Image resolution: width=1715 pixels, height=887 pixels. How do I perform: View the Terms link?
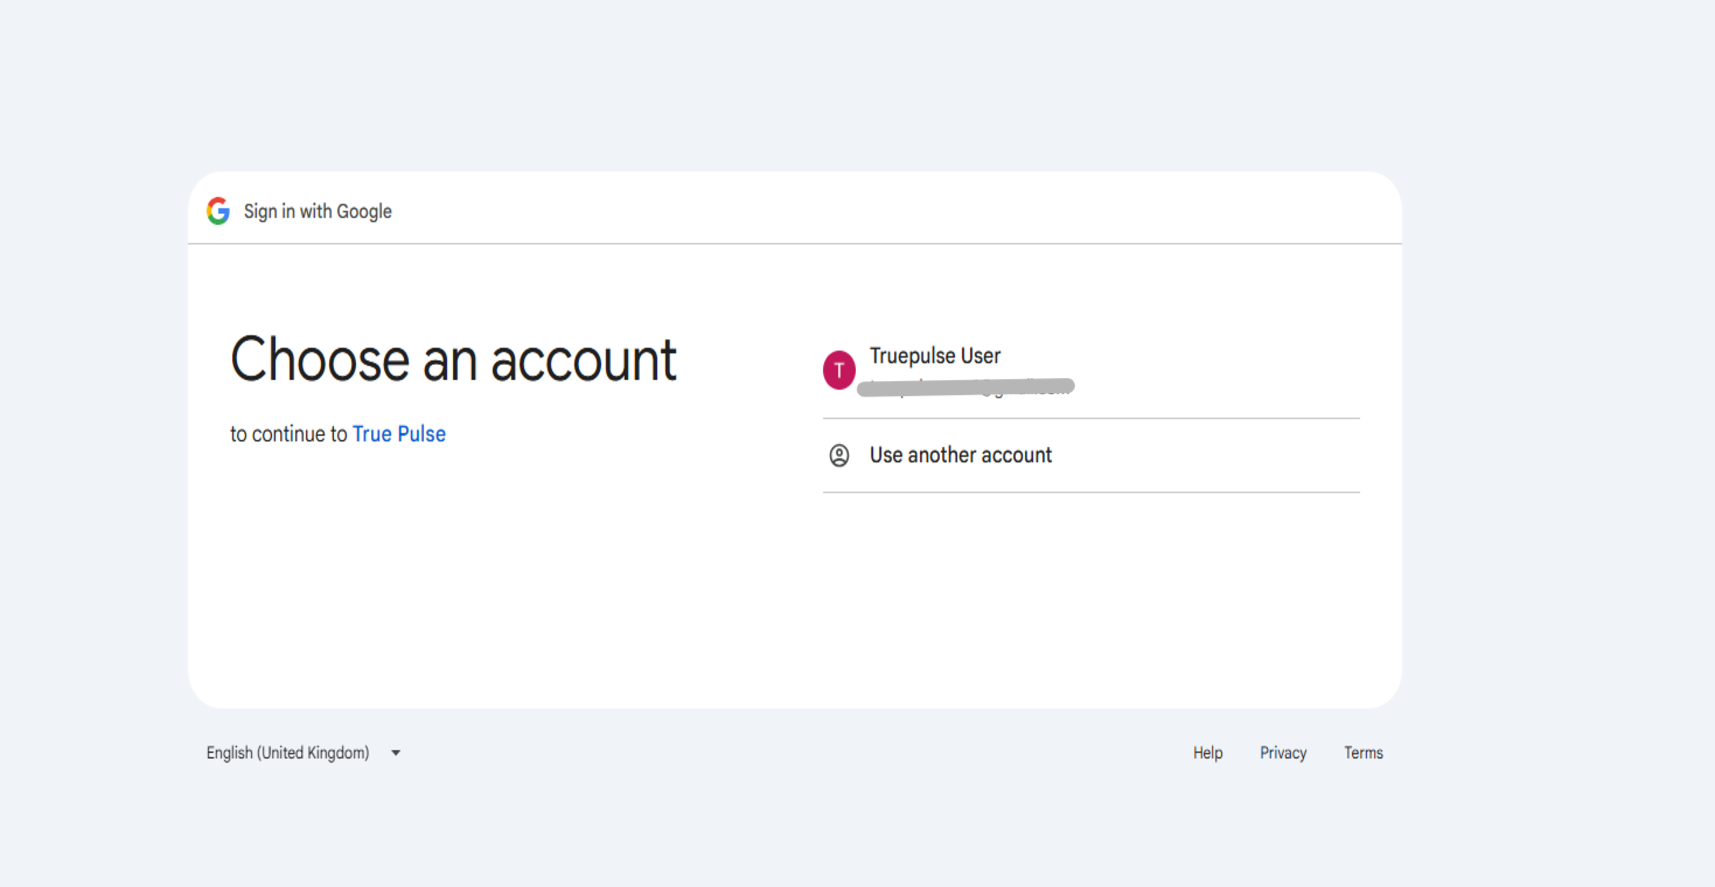(x=1363, y=753)
